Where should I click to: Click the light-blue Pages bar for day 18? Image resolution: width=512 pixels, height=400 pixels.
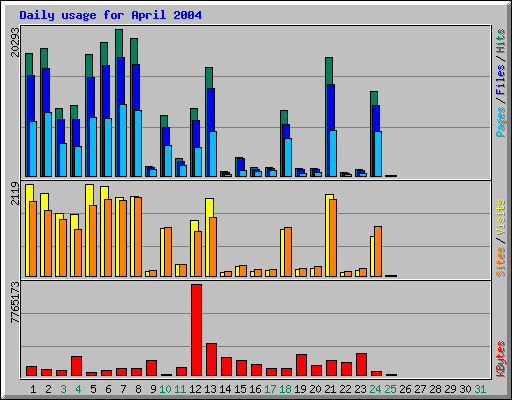point(288,157)
